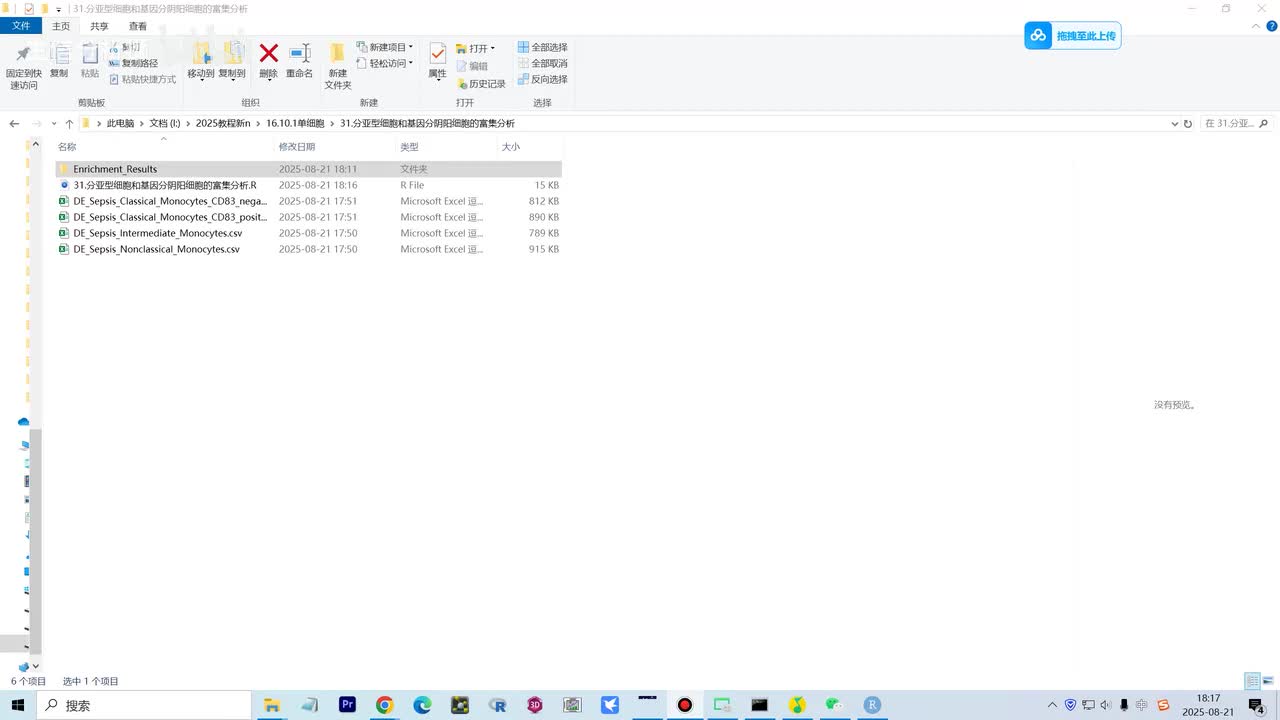Open the recent locations dropdown arrow

tap(54, 124)
